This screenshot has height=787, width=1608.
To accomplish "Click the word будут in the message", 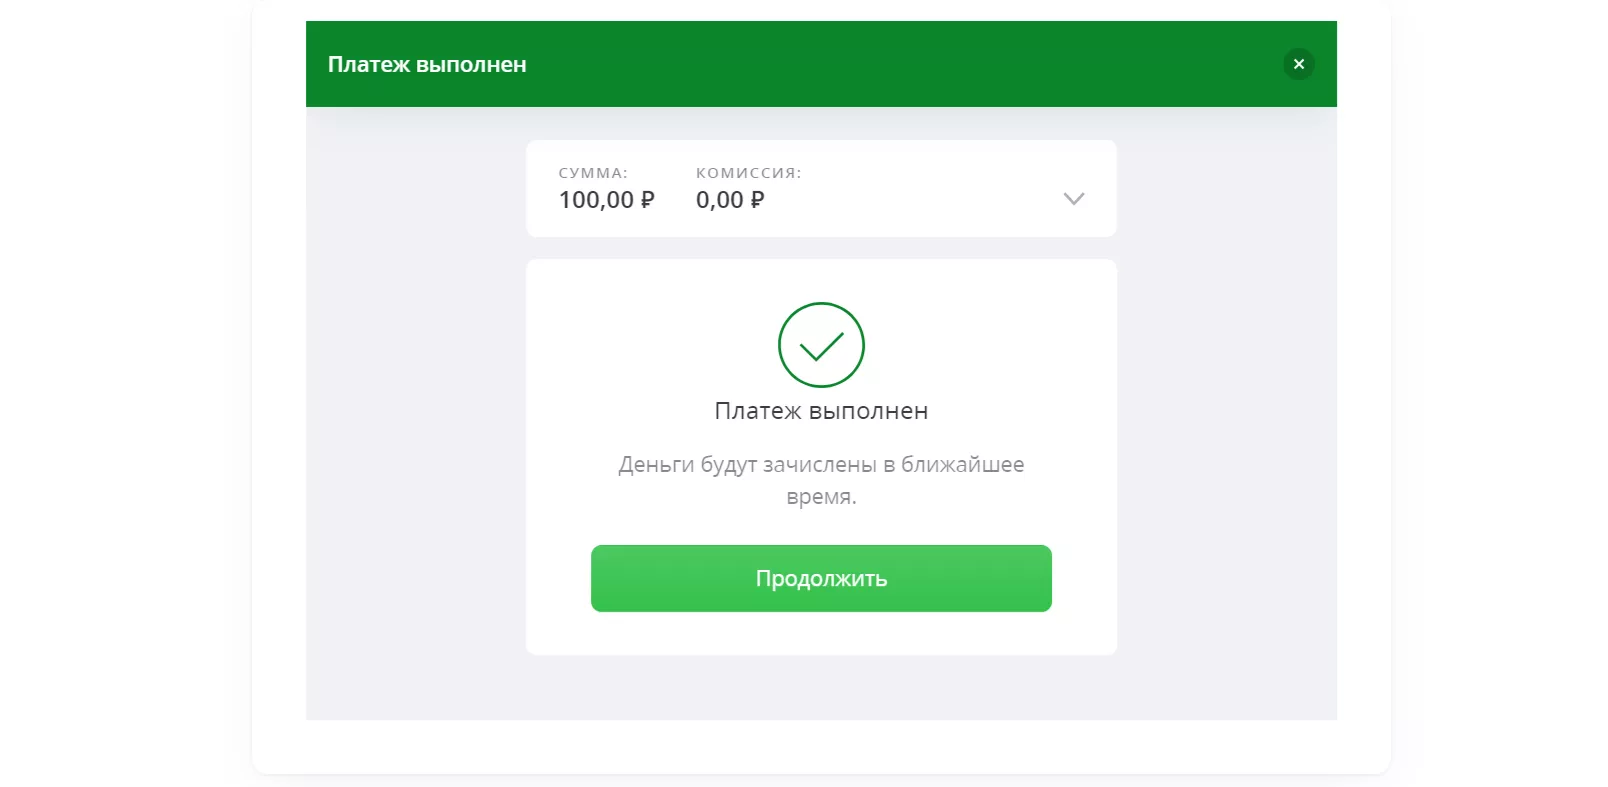I will [x=729, y=465].
